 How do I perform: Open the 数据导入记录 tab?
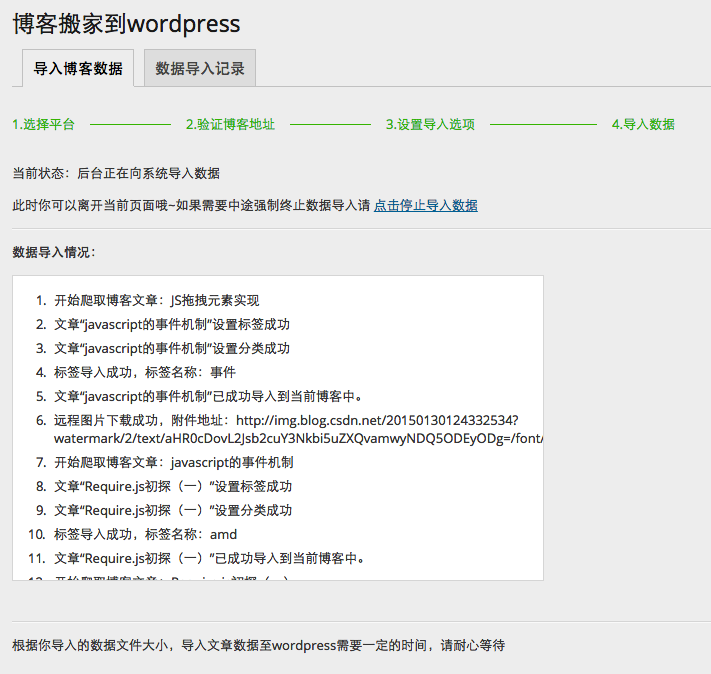(x=200, y=68)
